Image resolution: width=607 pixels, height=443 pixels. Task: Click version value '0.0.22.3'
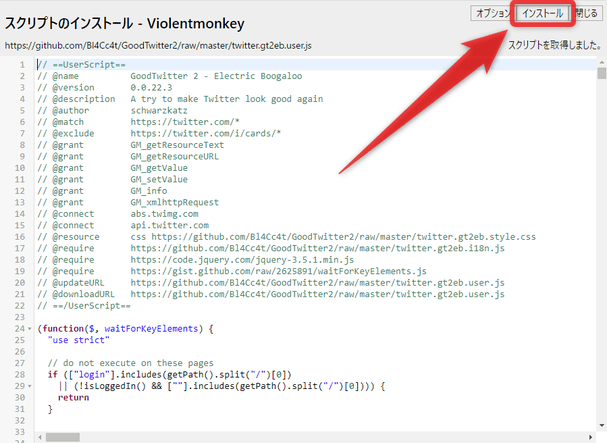coord(151,88)
